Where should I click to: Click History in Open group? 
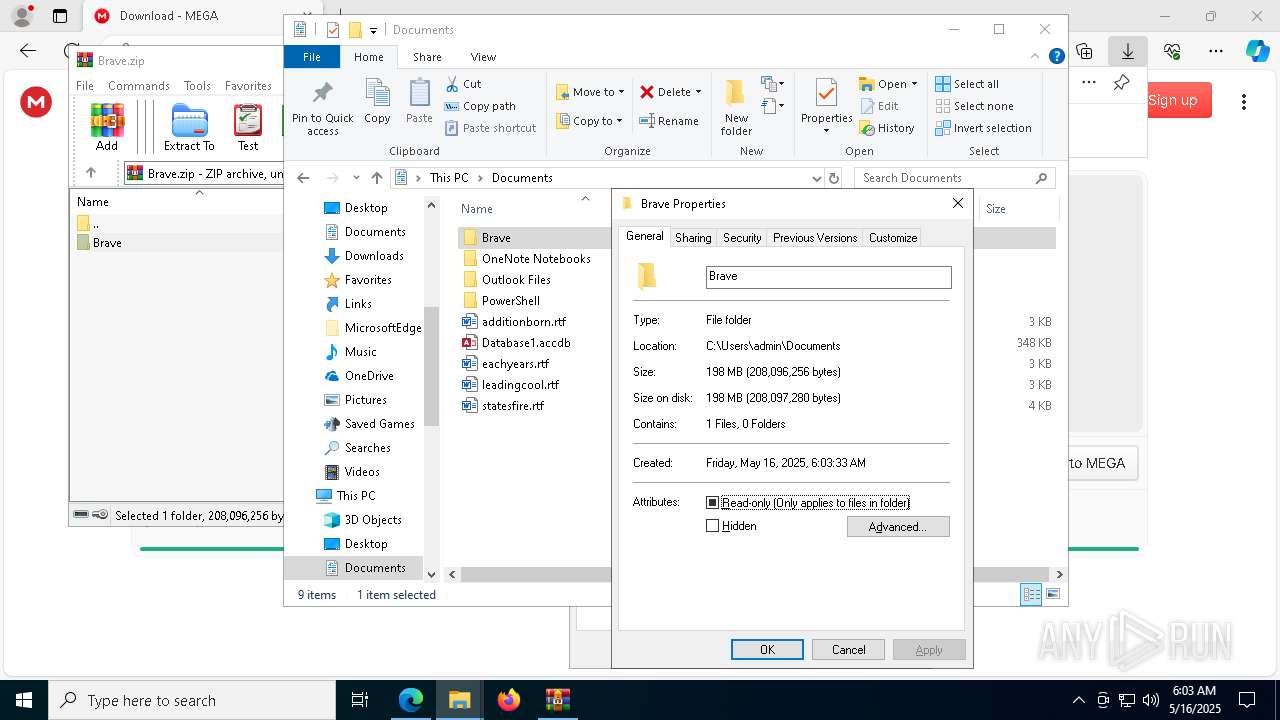pyautogui.click(x=887, y=128)
